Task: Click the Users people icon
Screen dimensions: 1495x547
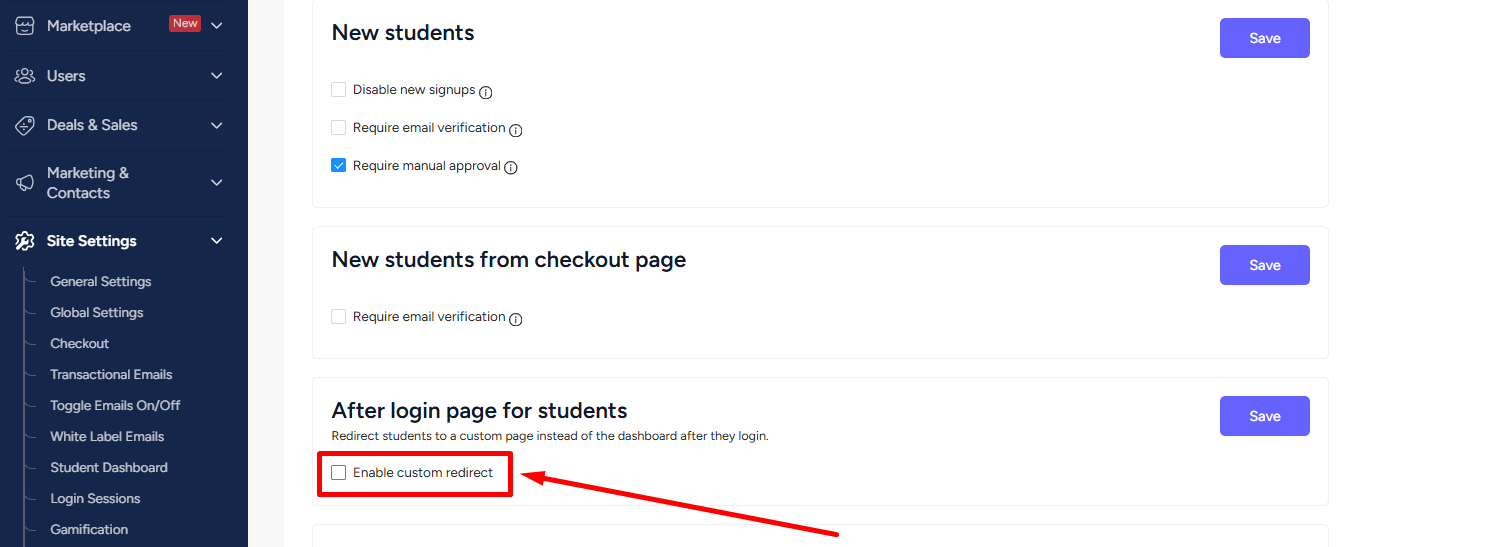Action: (x=25, y=76)
